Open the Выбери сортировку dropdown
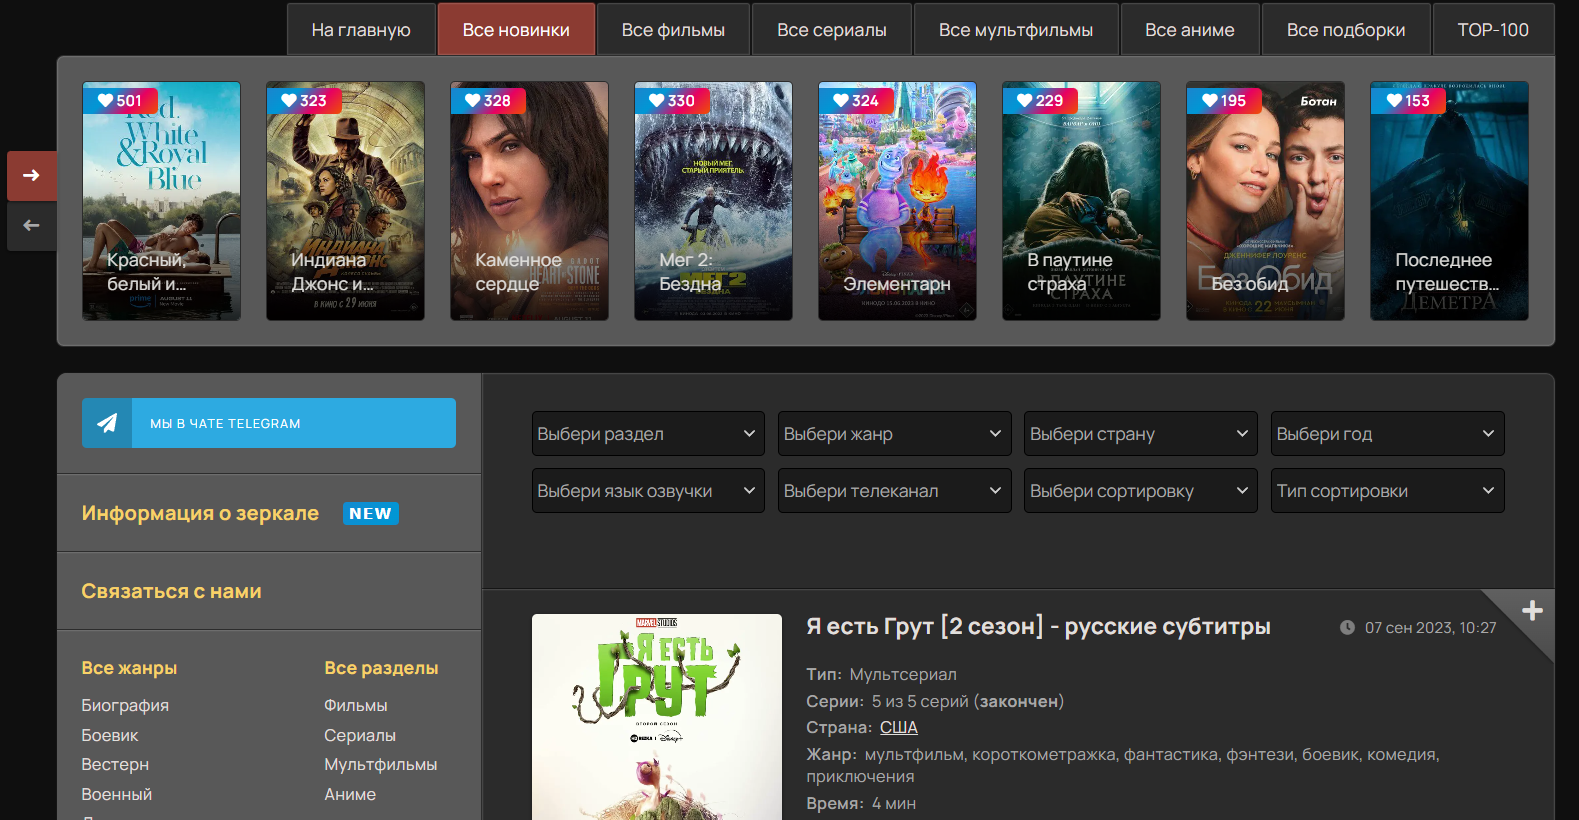Viewport: 1579px width, 820px height. (1141, 491)
